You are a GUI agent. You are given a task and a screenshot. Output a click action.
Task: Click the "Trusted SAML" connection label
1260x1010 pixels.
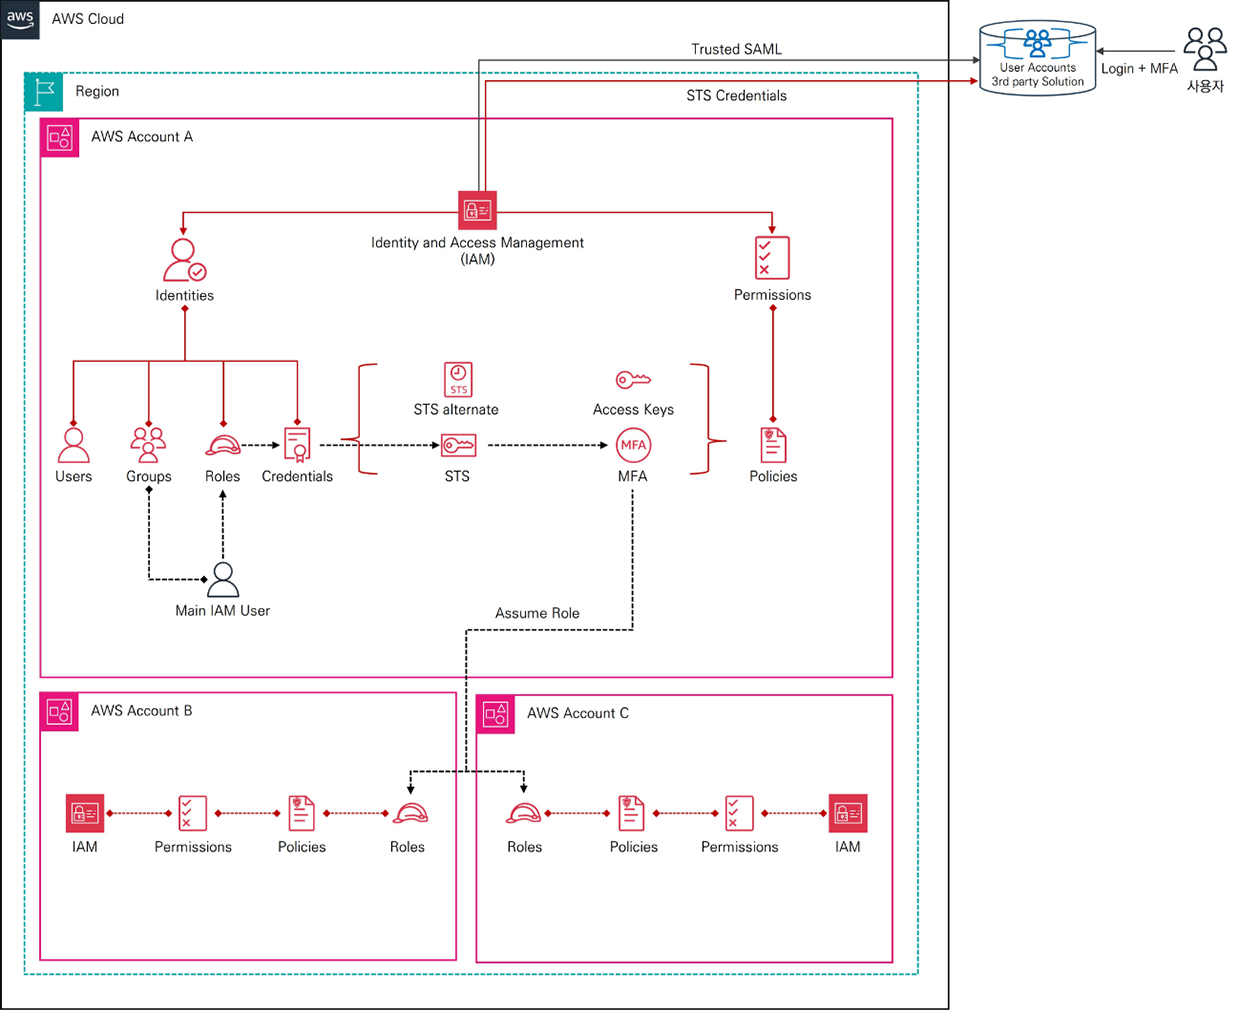[x=736, y=49]
